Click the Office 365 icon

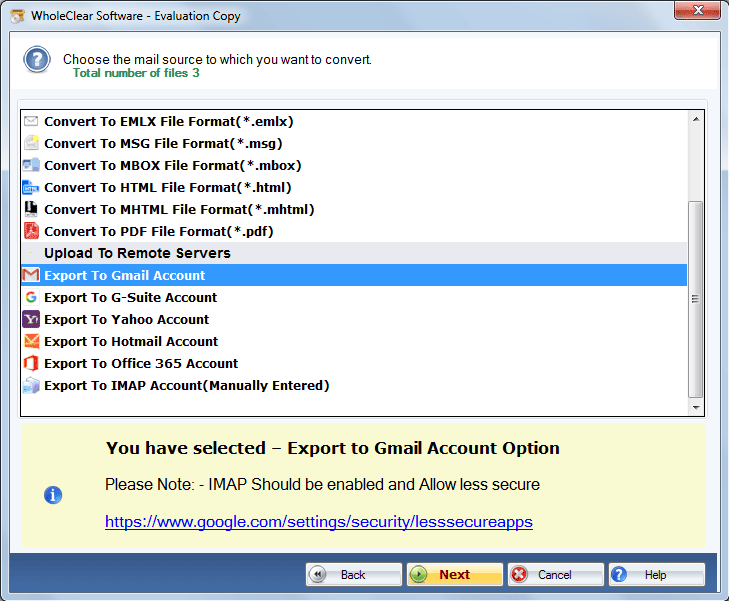coord(31,363)
